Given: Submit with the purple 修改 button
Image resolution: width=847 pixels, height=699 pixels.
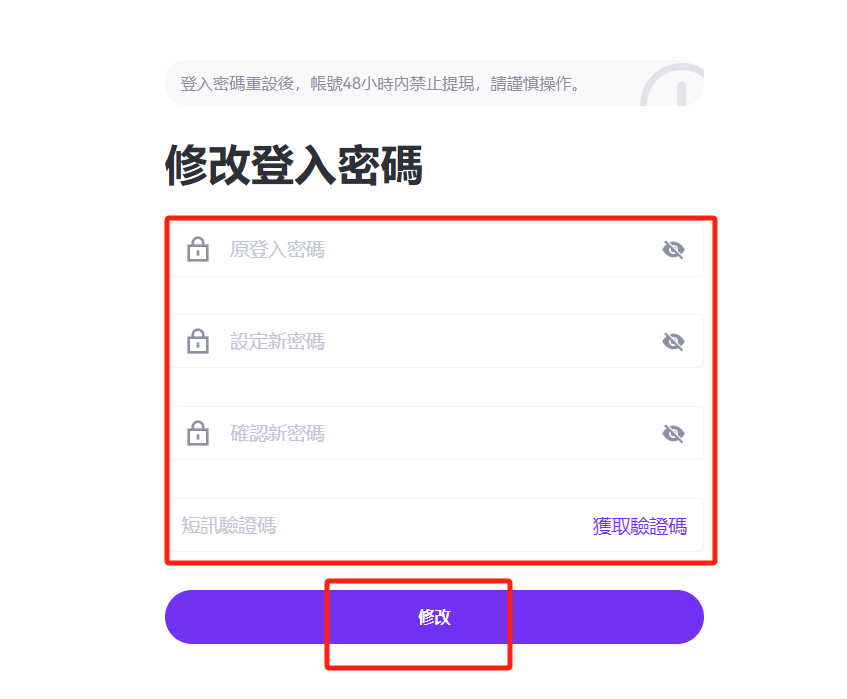Looking at the screenshot, I should coord(434,617).
